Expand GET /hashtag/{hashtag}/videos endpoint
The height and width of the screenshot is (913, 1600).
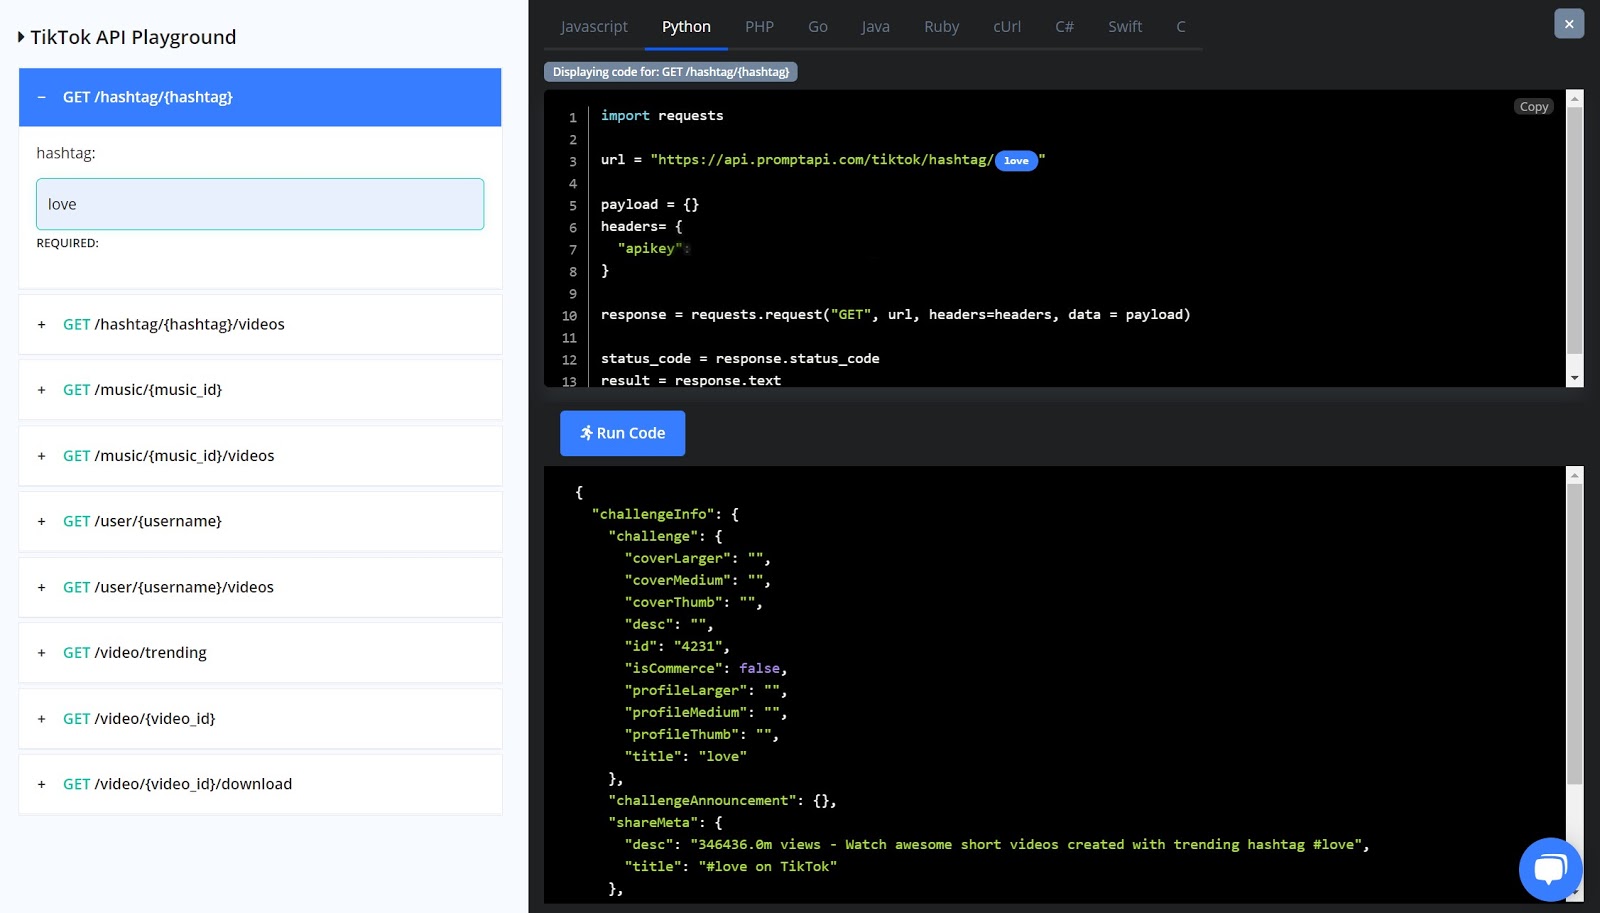(260, 324)
